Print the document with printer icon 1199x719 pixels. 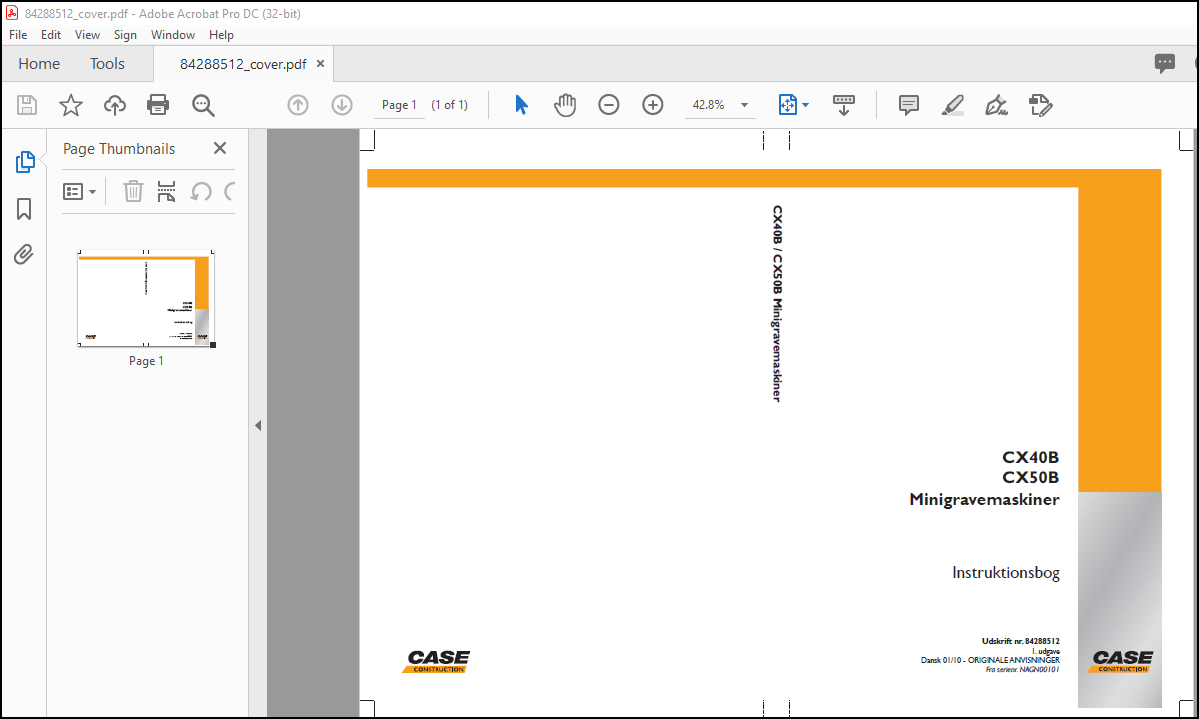(158, 105)
